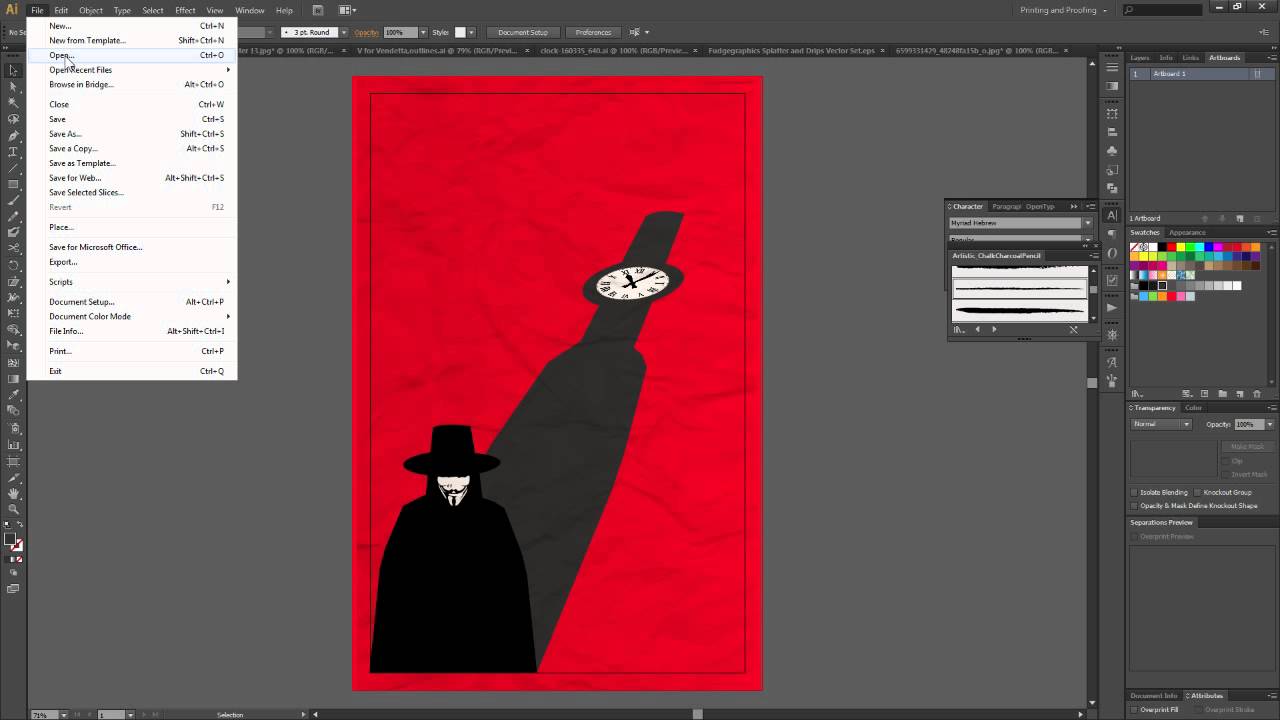Open the blending mode Normal dropdown
The height and width of the screenshot is (720, 1280).
[1161, 424]
